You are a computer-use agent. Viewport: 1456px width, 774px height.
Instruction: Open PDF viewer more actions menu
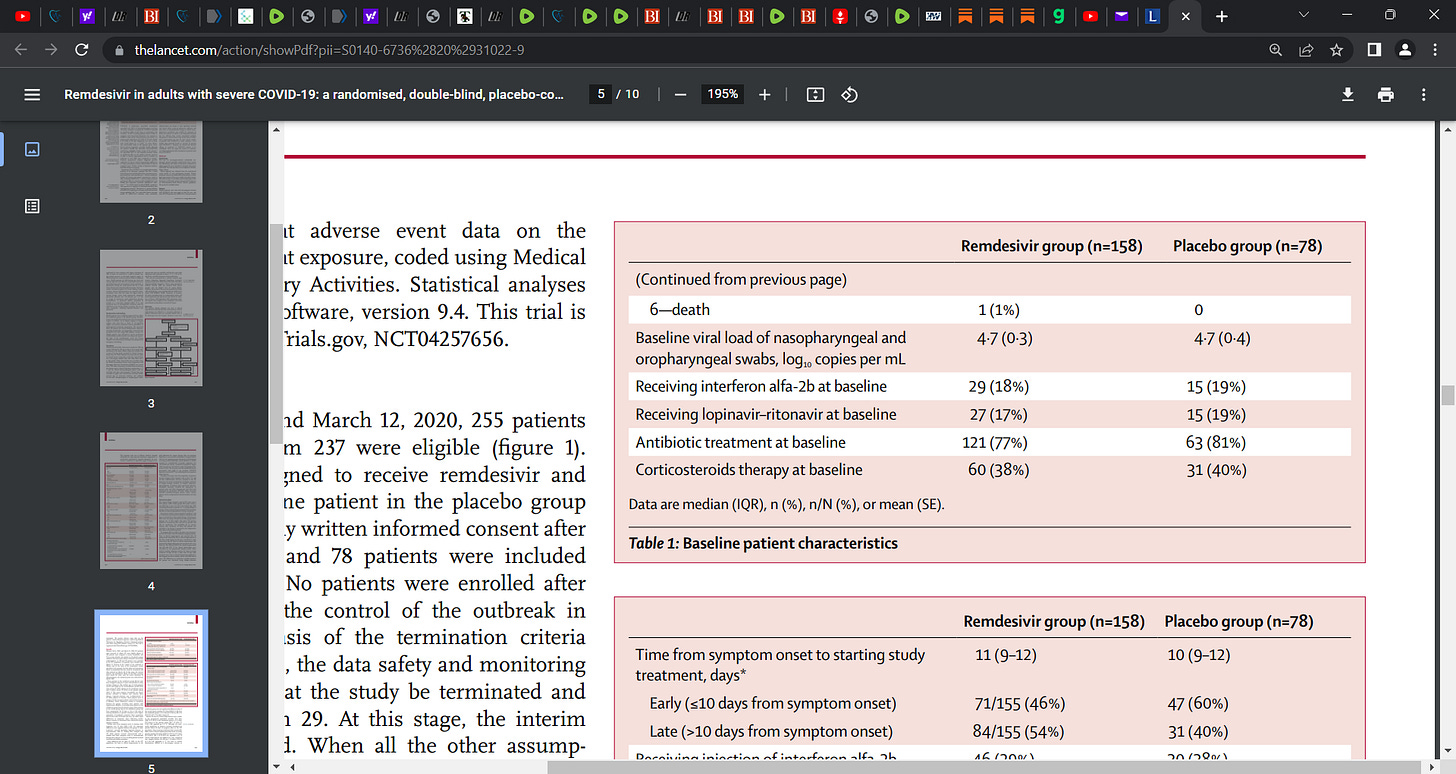point(1424,94)
